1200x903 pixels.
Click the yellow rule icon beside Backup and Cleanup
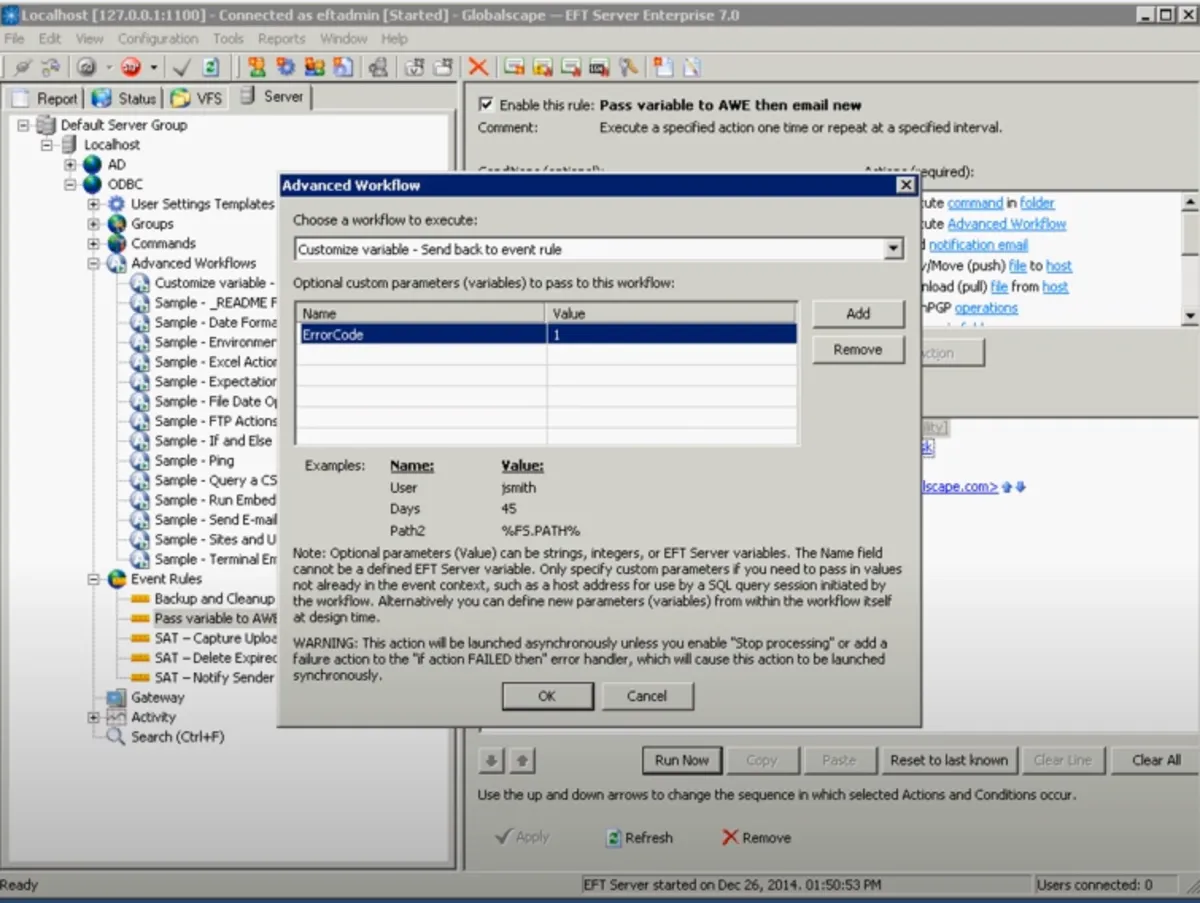(x=140, y=599)
